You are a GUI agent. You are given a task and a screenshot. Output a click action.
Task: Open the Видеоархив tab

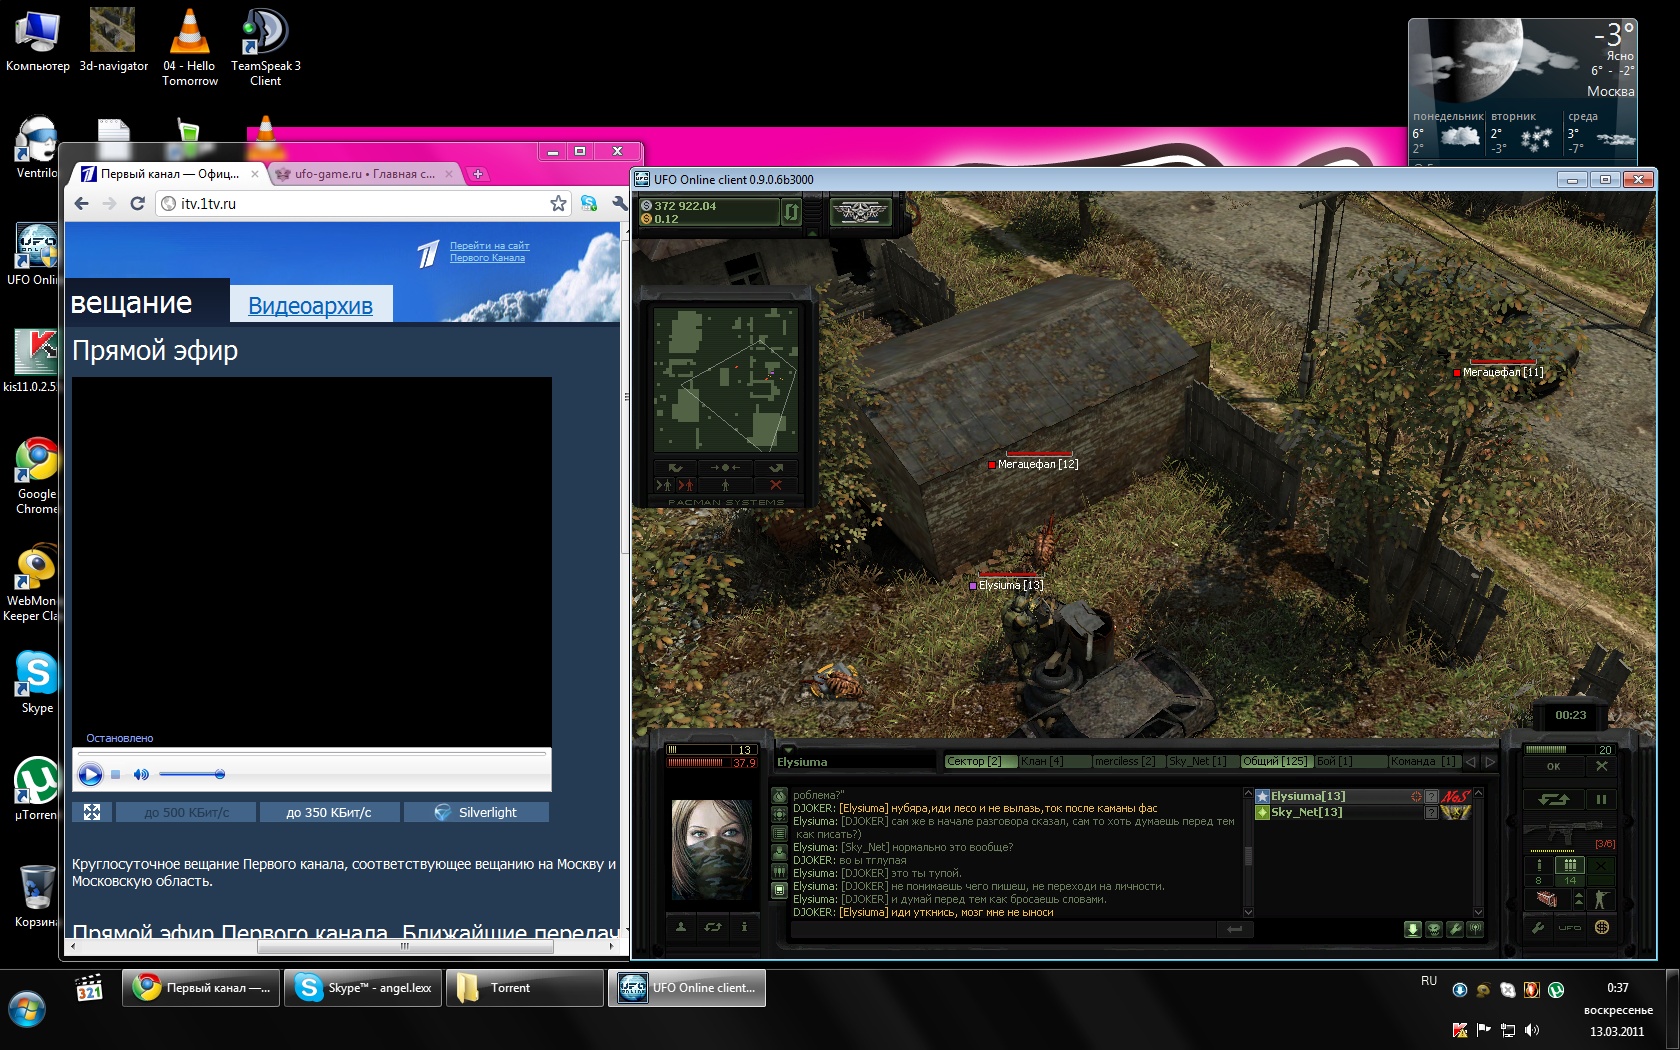310,306
